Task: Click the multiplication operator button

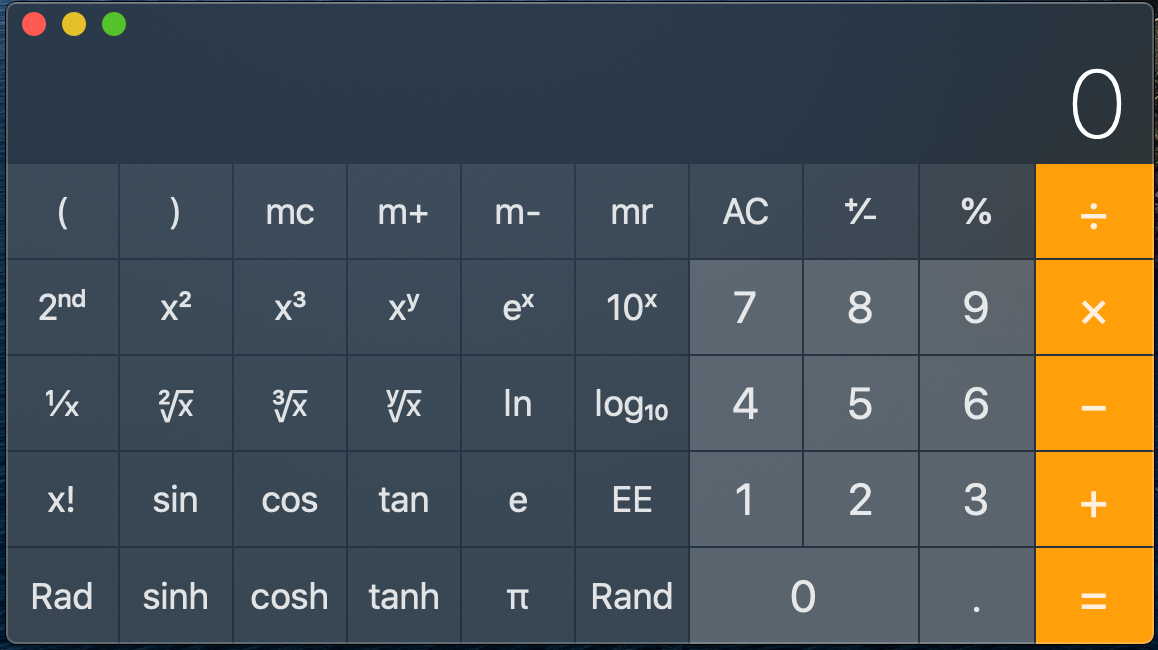Action: click(1094, 308)
